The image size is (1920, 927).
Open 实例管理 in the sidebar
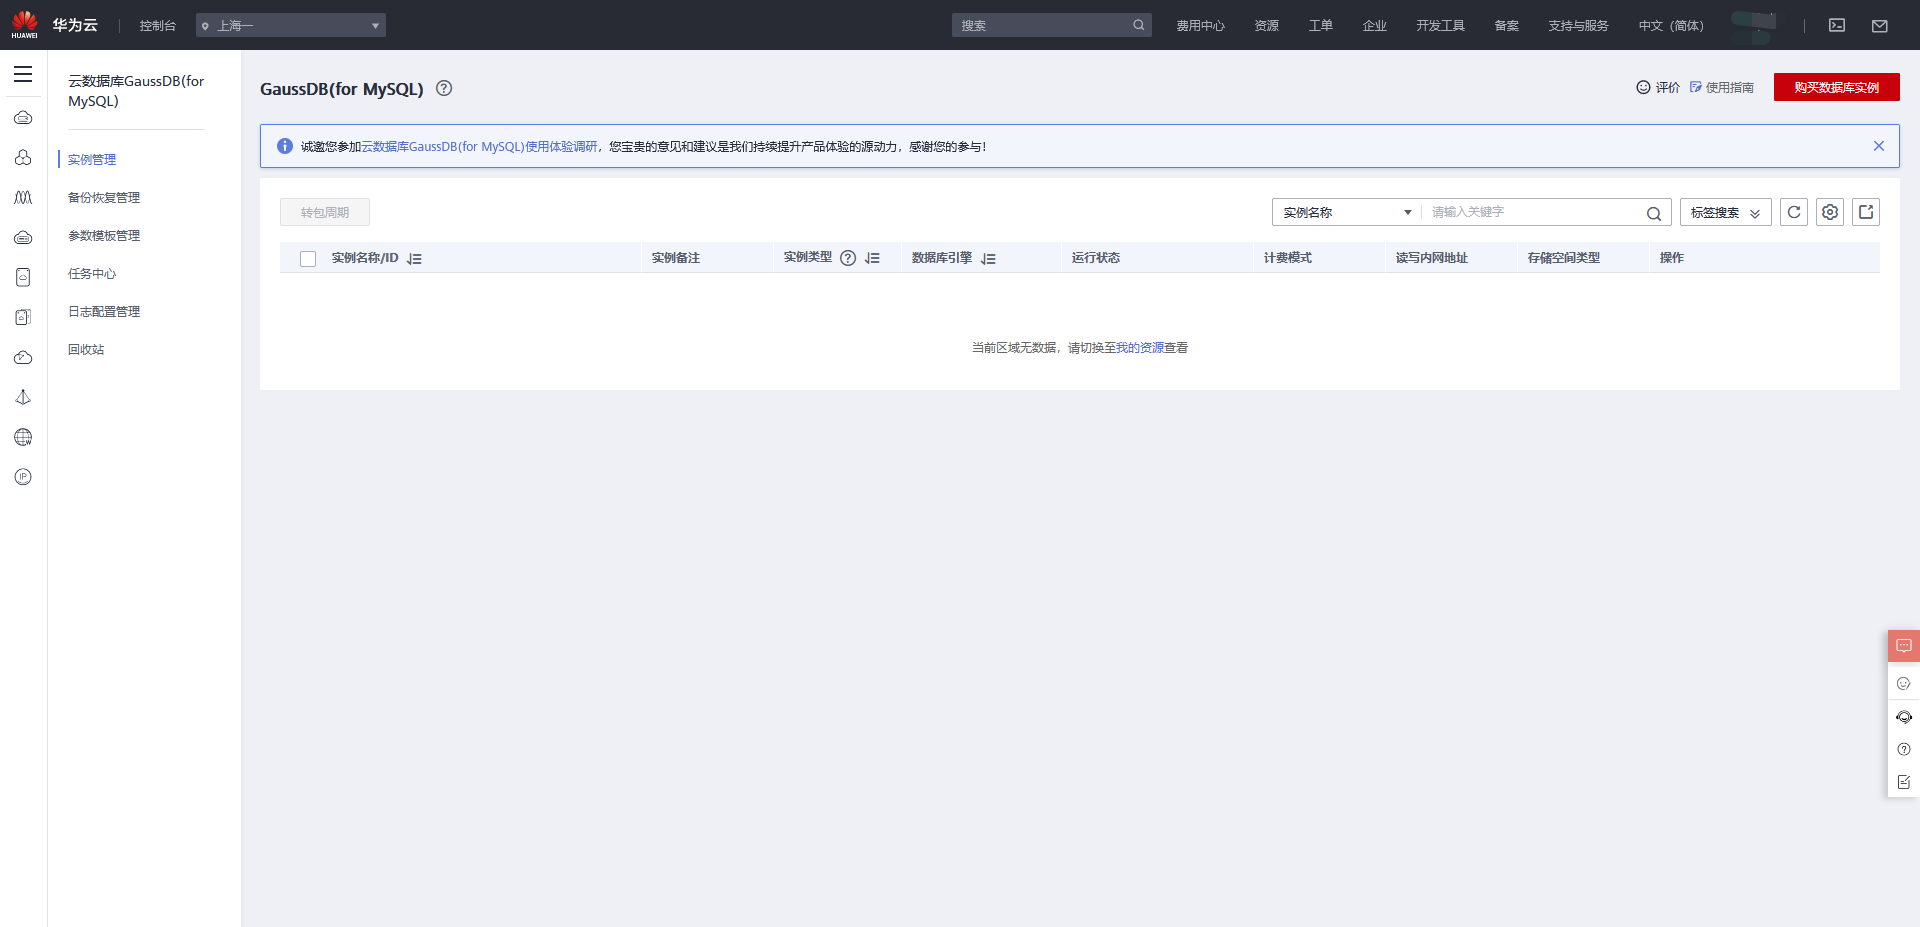pos(92,160)
